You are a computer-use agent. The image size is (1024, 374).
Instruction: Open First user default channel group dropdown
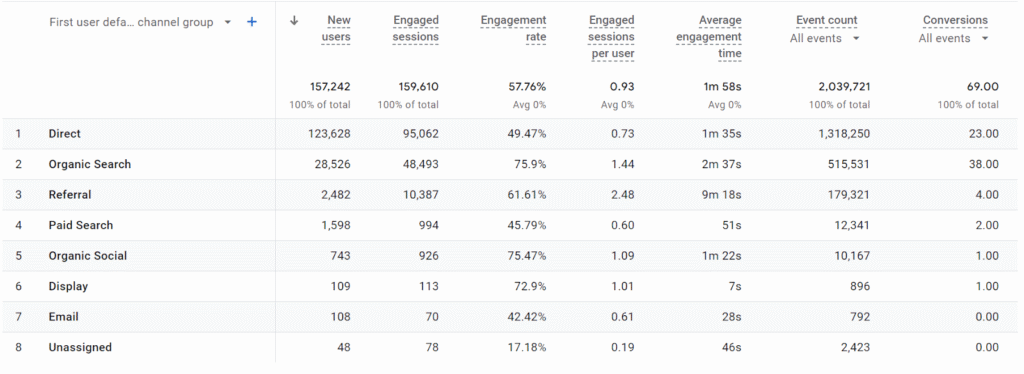pyautogui.click(x=140, y=22)
